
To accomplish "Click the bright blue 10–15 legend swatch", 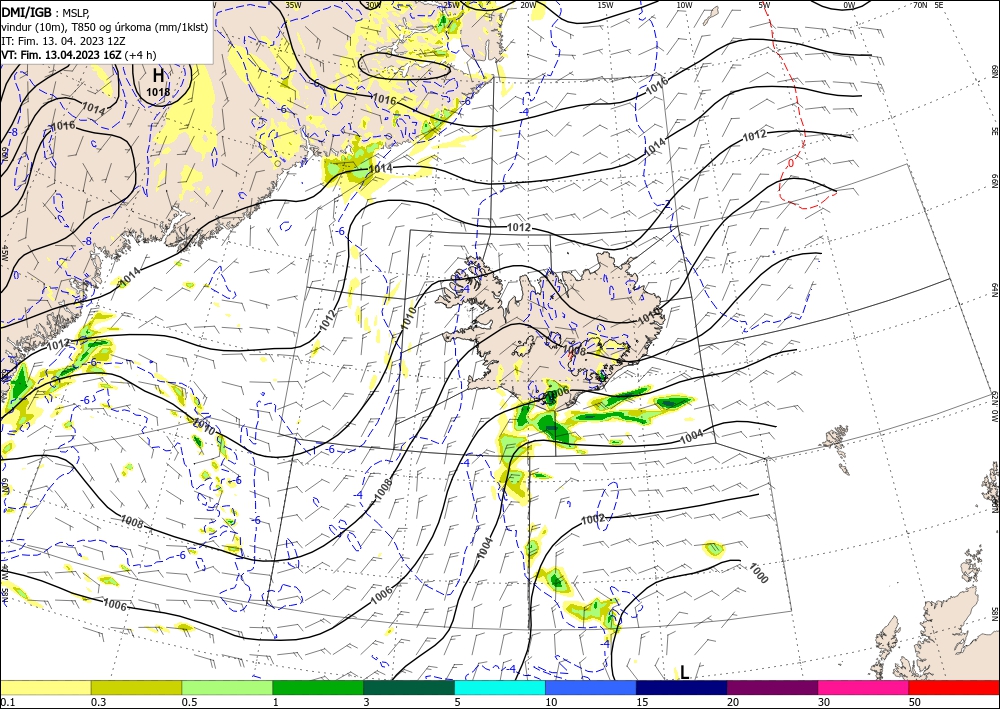I will (x=591, y=687).
